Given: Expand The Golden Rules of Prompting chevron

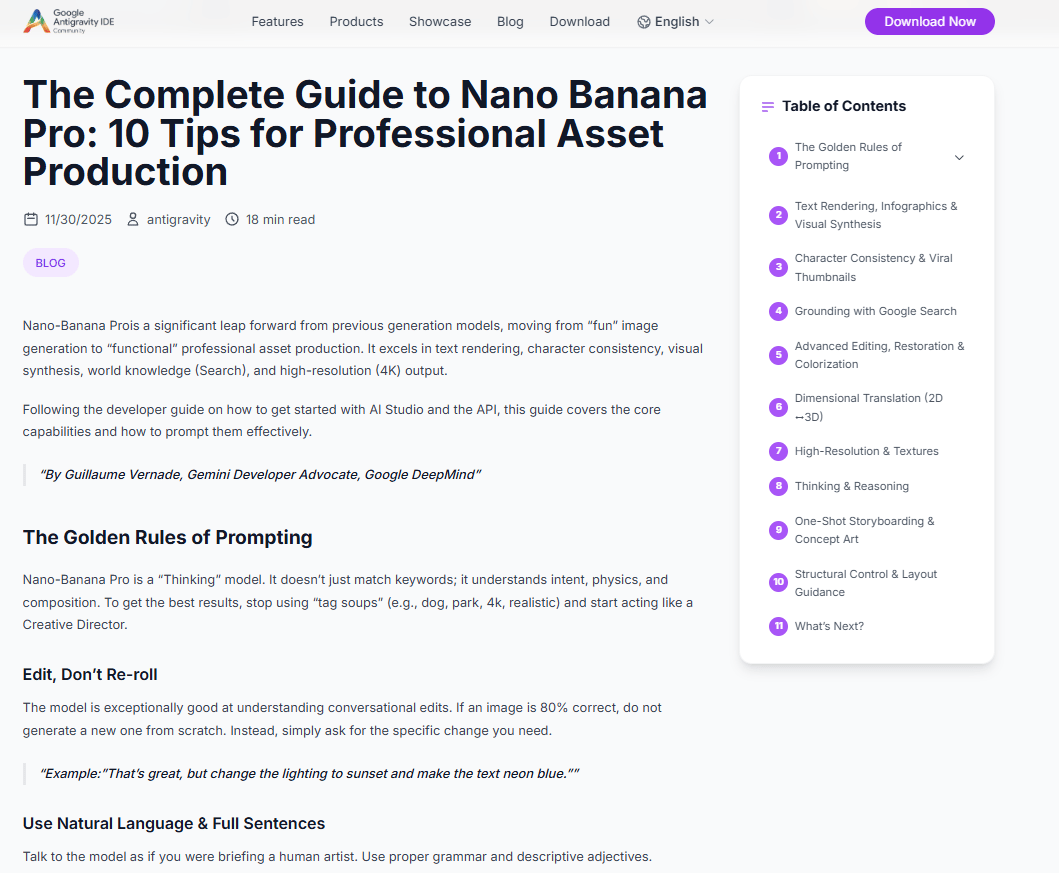Looking at the screenshot, I should [959, 157].
